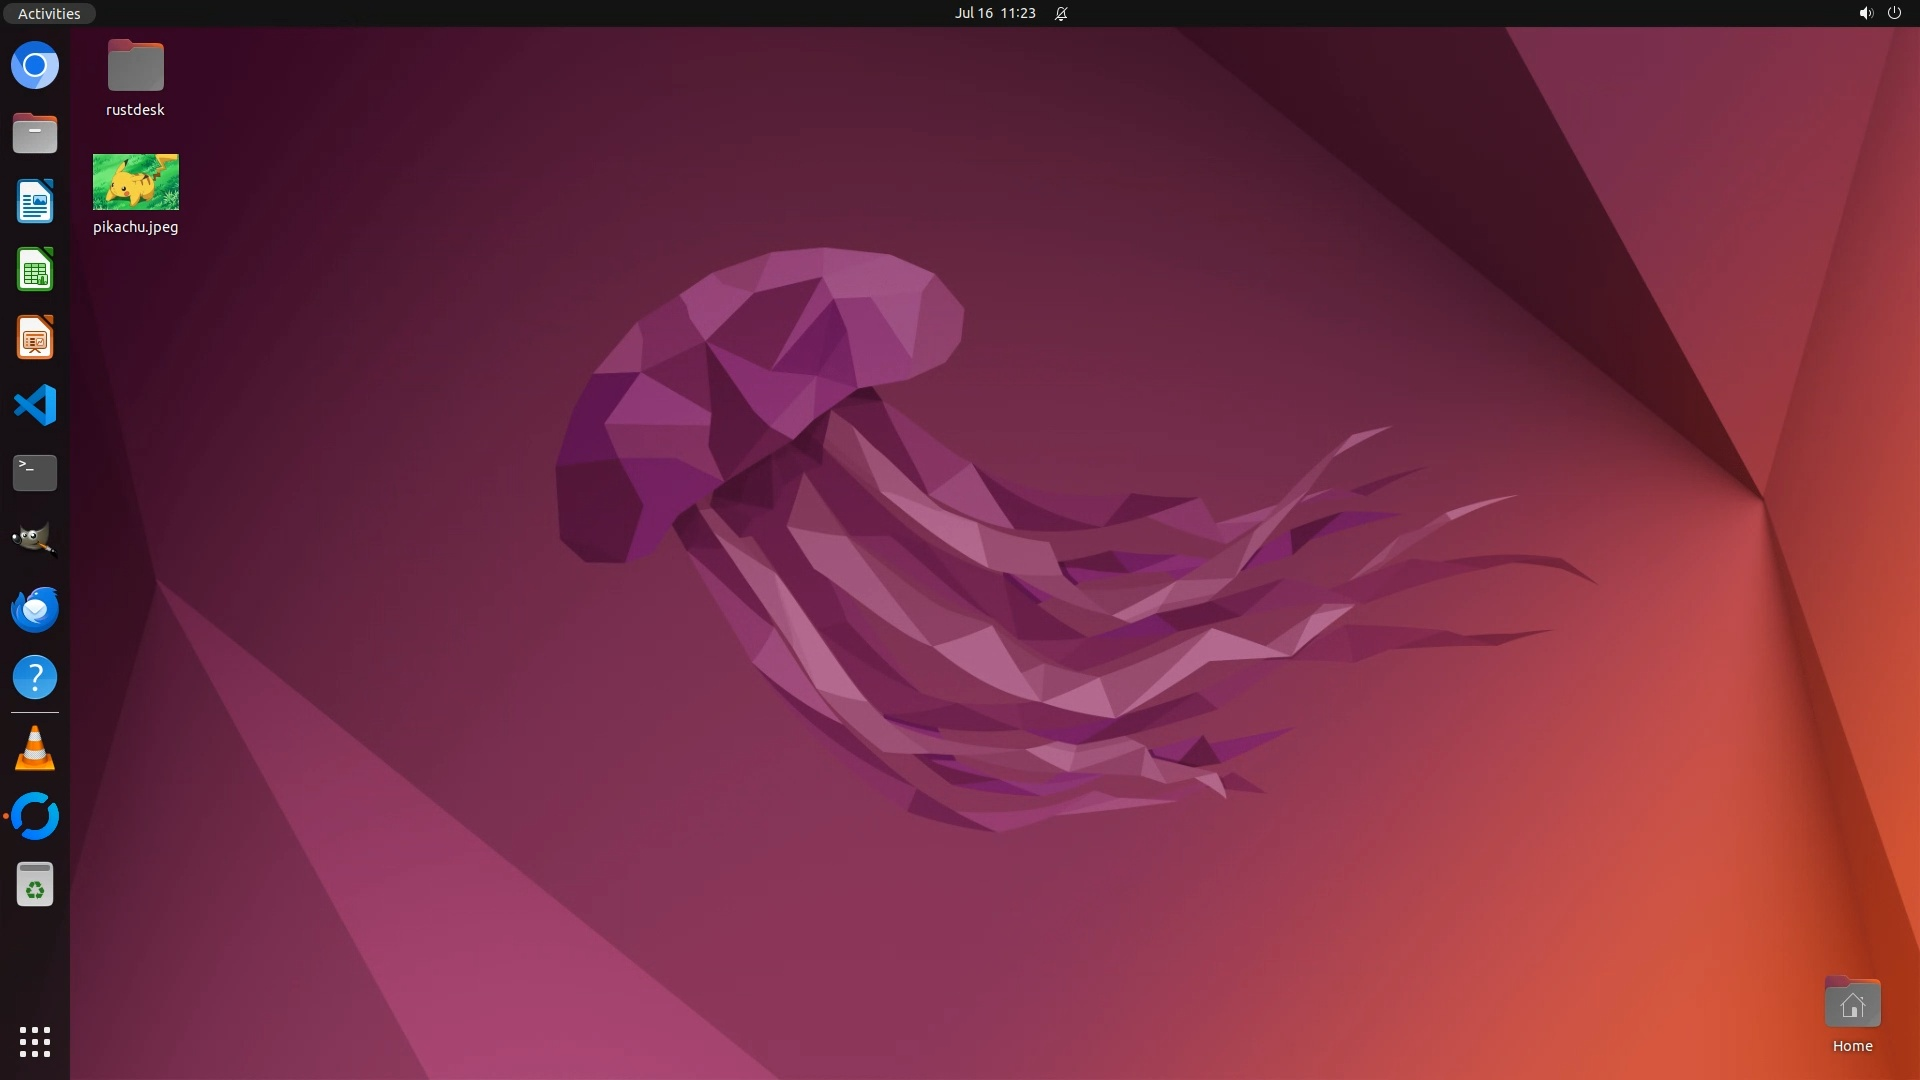
Task: Open the date and time menu
Action: point(994,13)
